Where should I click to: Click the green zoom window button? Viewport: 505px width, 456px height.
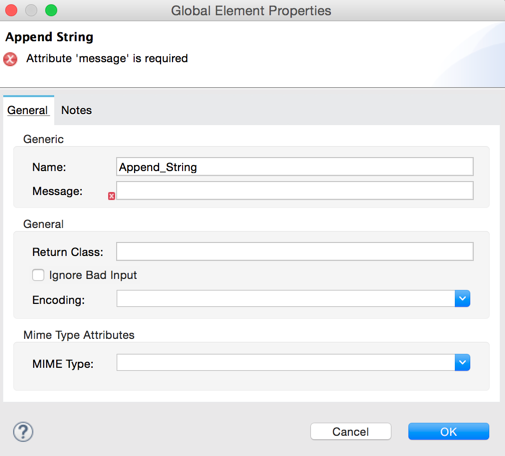point(51,10)
